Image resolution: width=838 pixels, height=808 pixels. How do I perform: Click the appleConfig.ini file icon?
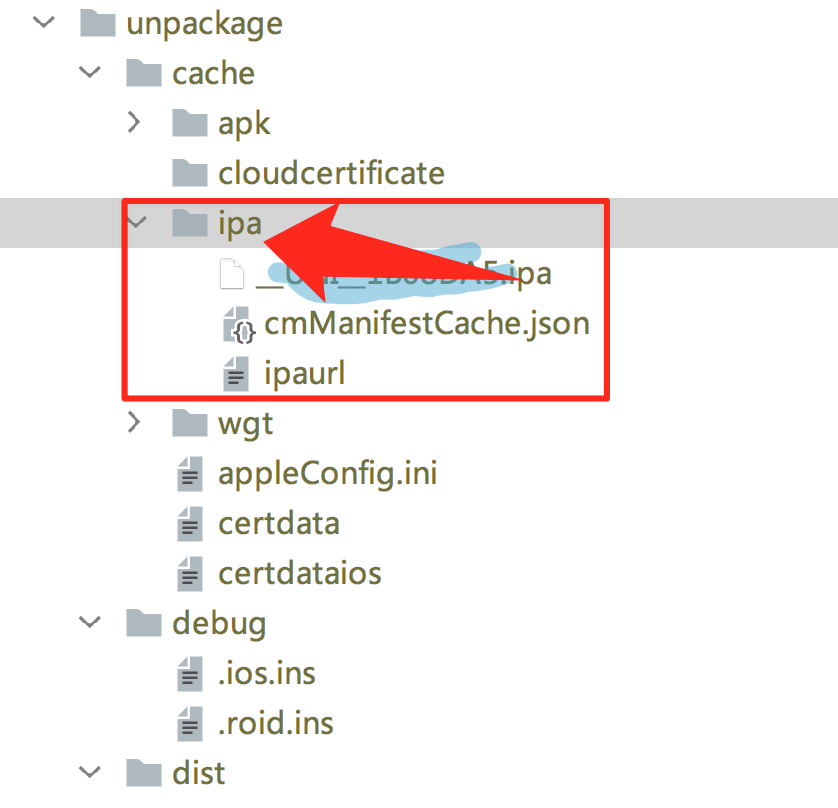[x=189, y=473]
